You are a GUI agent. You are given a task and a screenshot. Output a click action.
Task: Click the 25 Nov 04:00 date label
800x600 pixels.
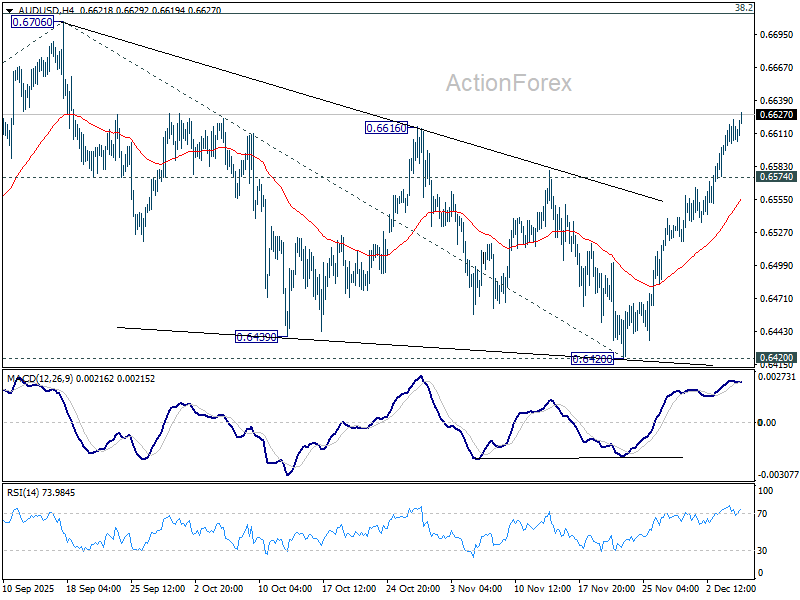(x=670, y=588)
